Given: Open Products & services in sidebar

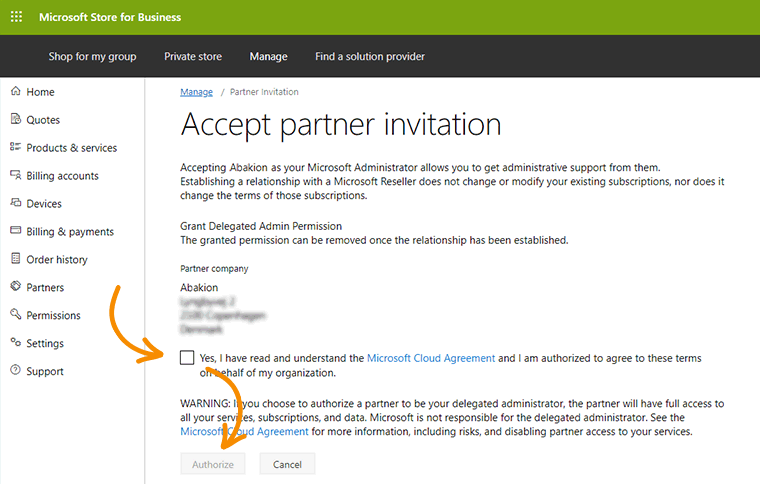Looking at the screenshot, I should pyautogui.click(x=72, y=148).
